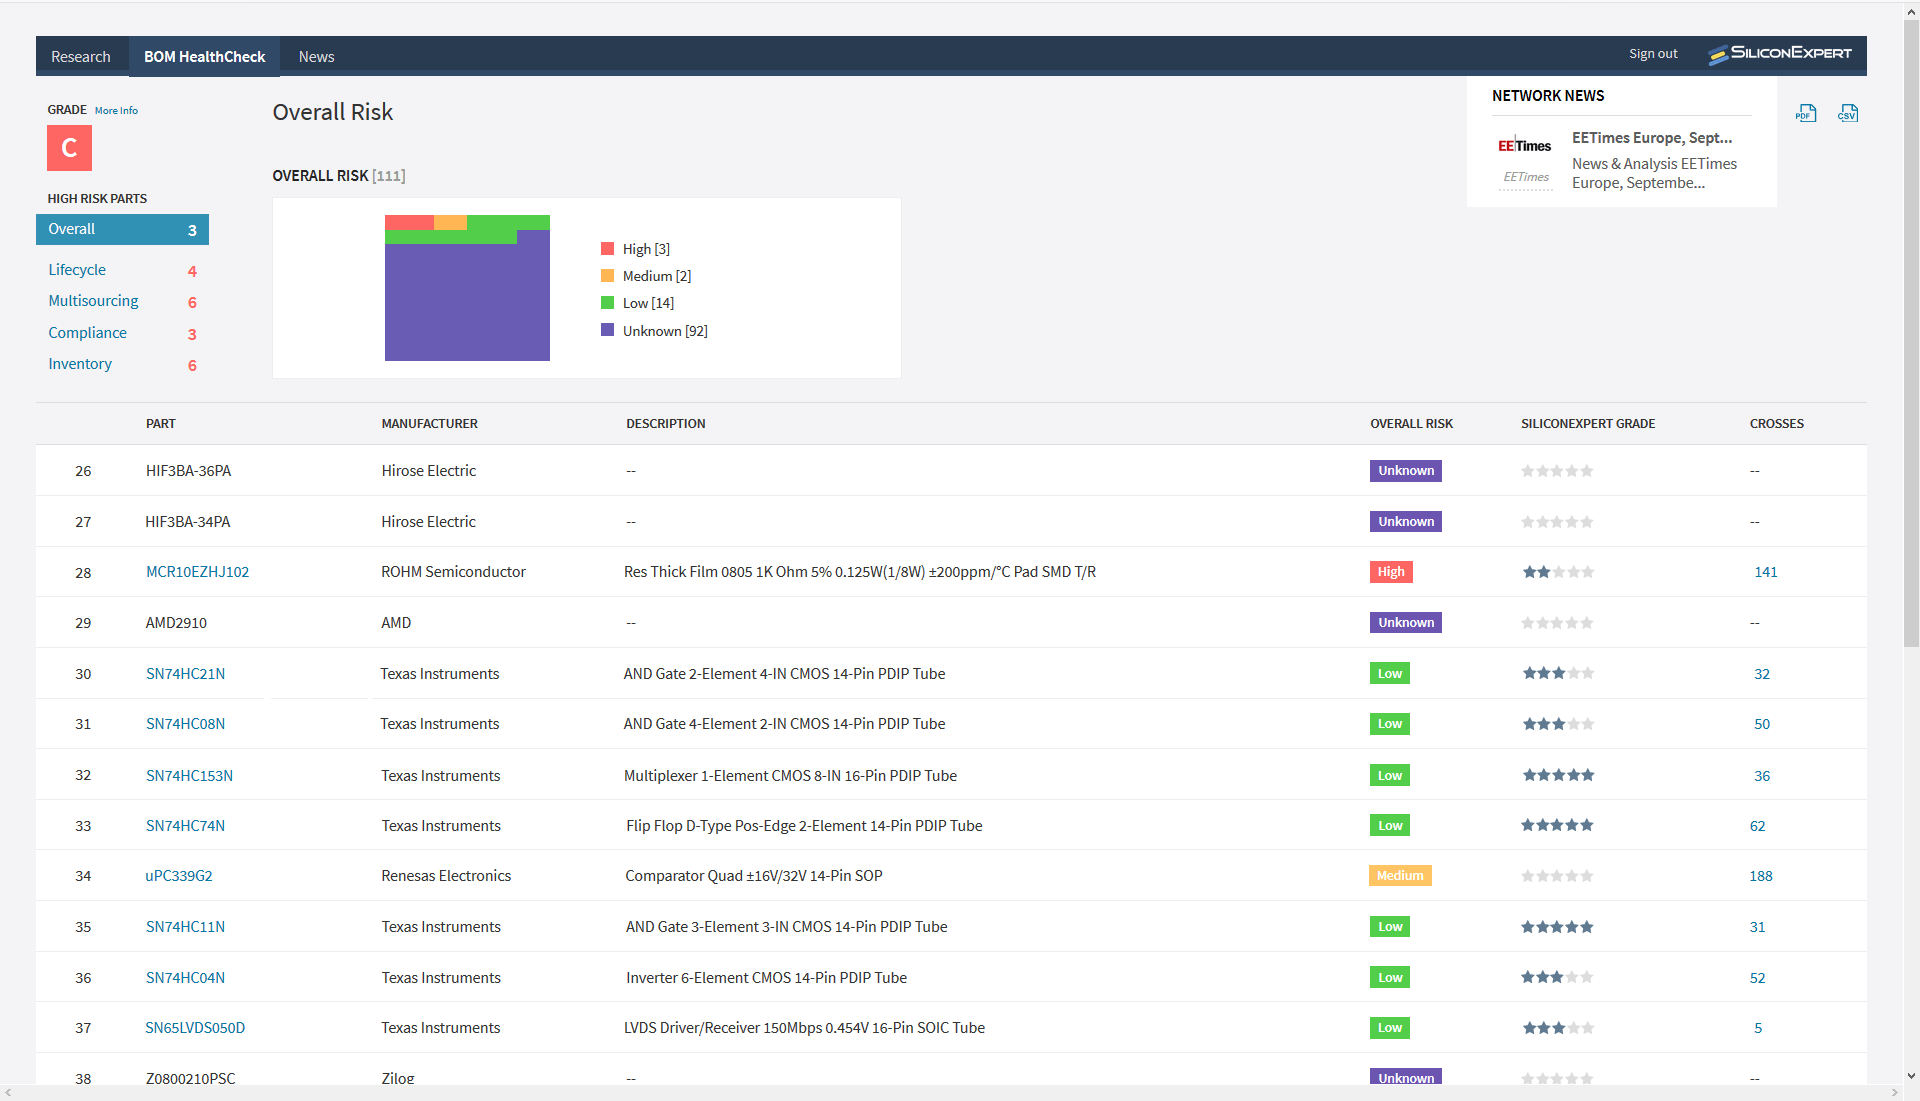Open the Research tab
The height and width of the screenshot is (1101, 1920).
(x=81, y=57)
